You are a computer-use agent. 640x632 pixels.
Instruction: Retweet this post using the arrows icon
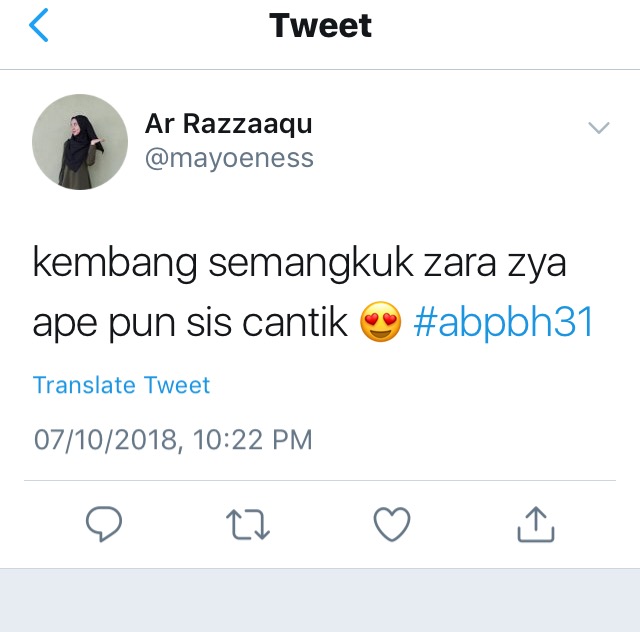pyautogui.click(x=248, y=524)
